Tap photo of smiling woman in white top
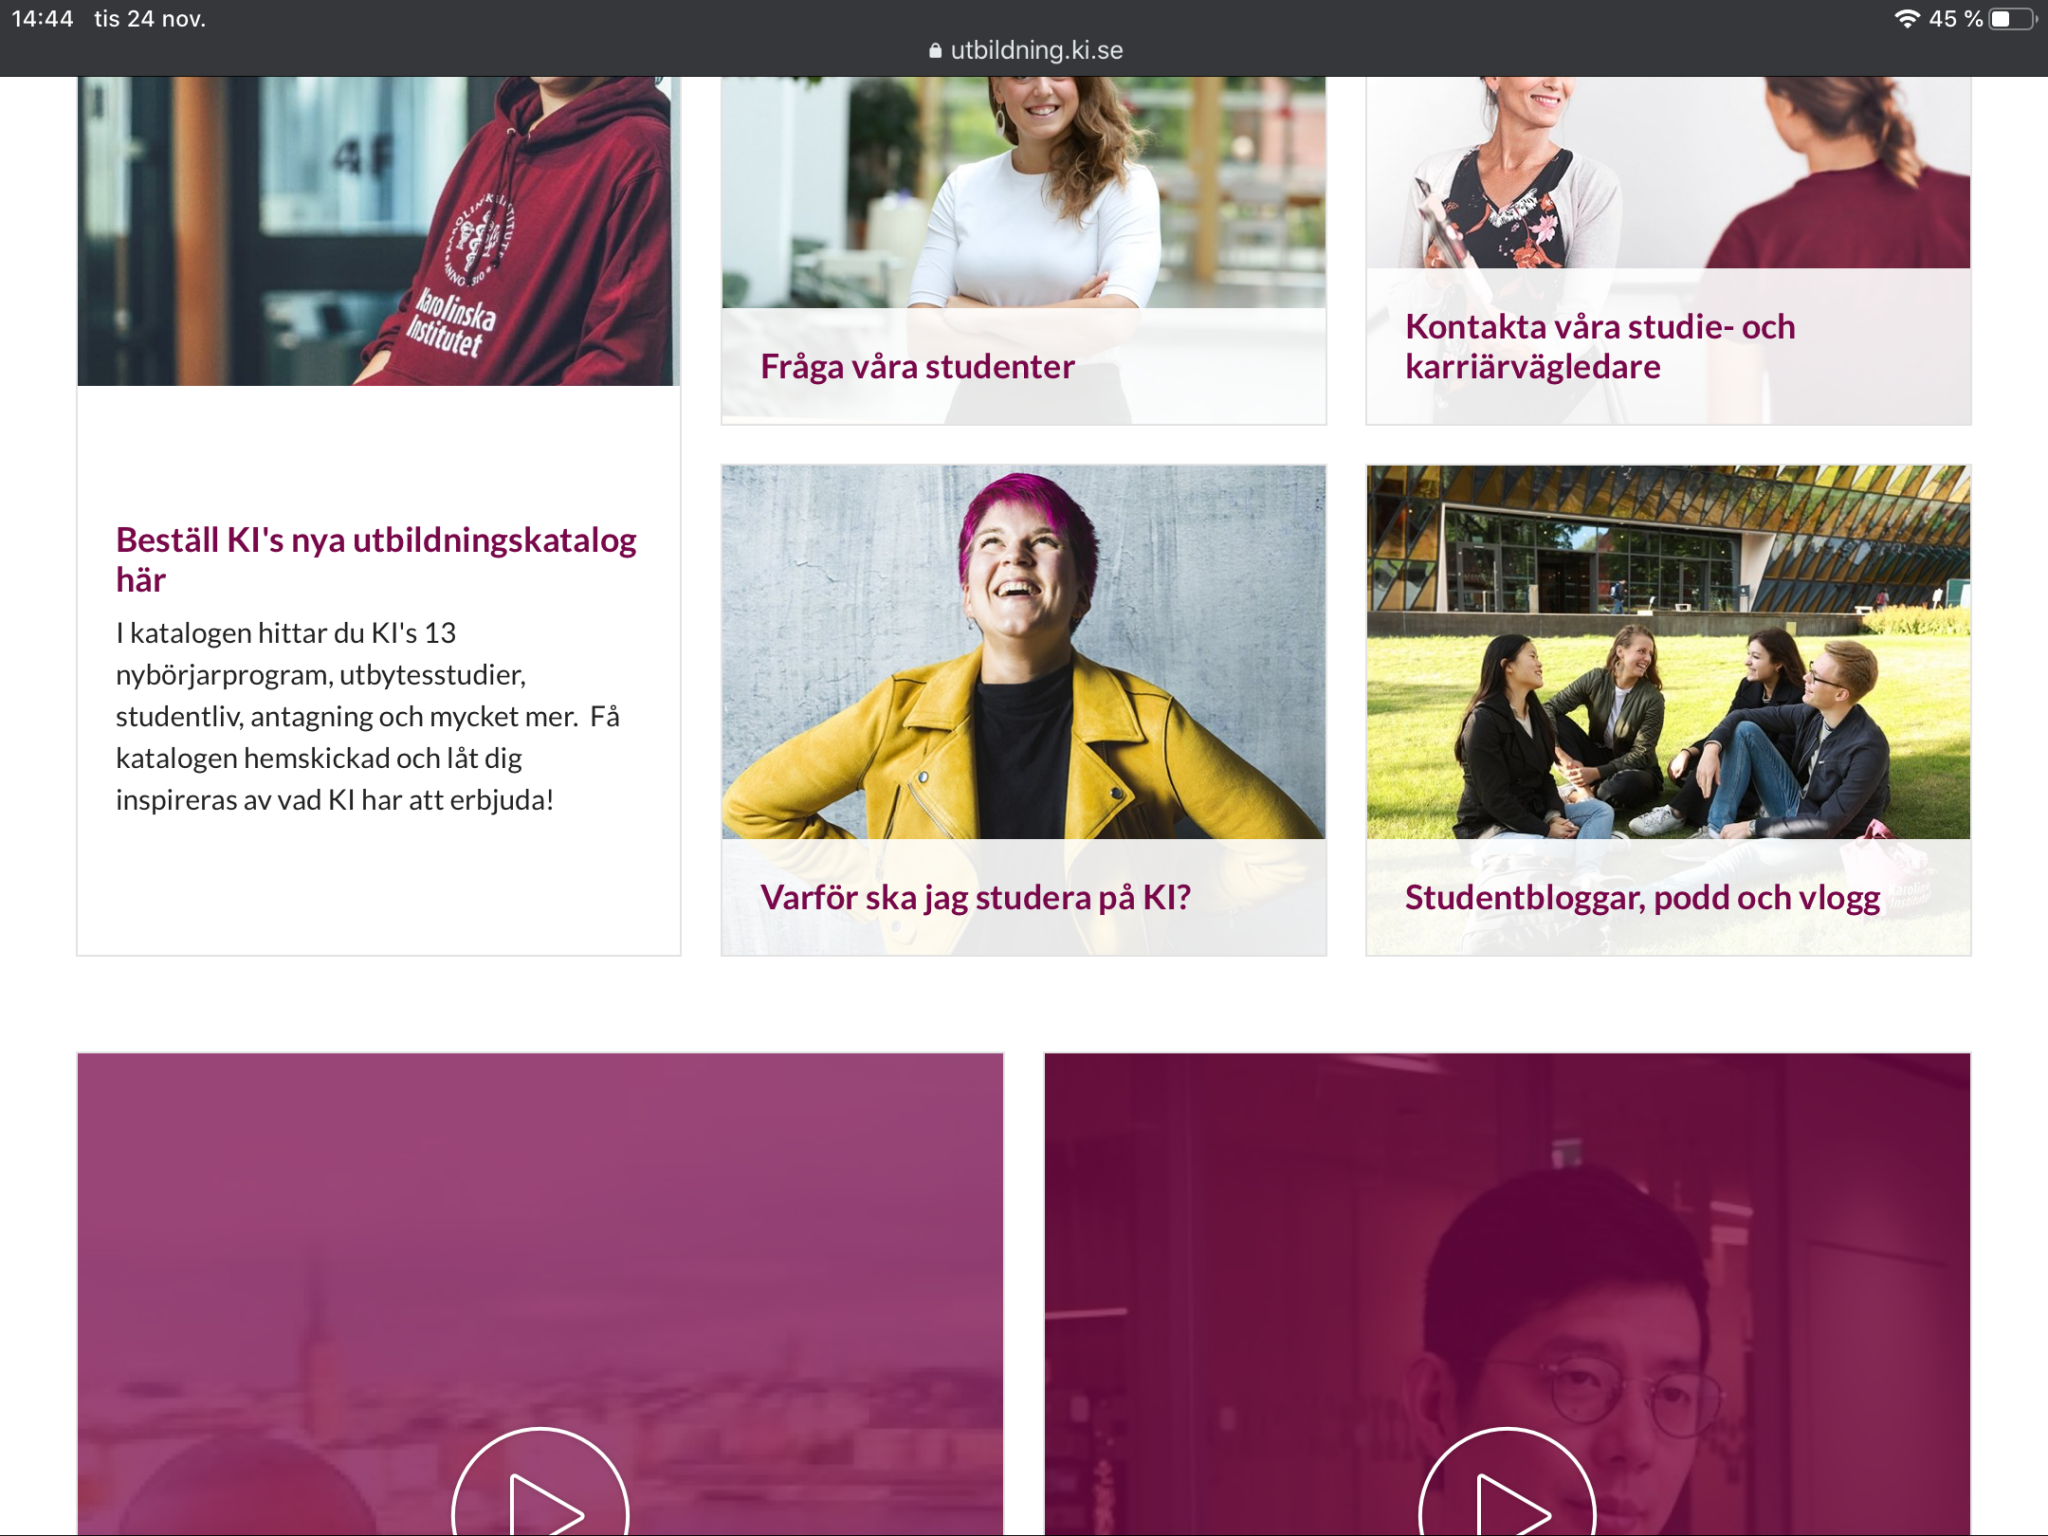This screenshot has width=2048, height=1536. click(x=1024, y=192)
